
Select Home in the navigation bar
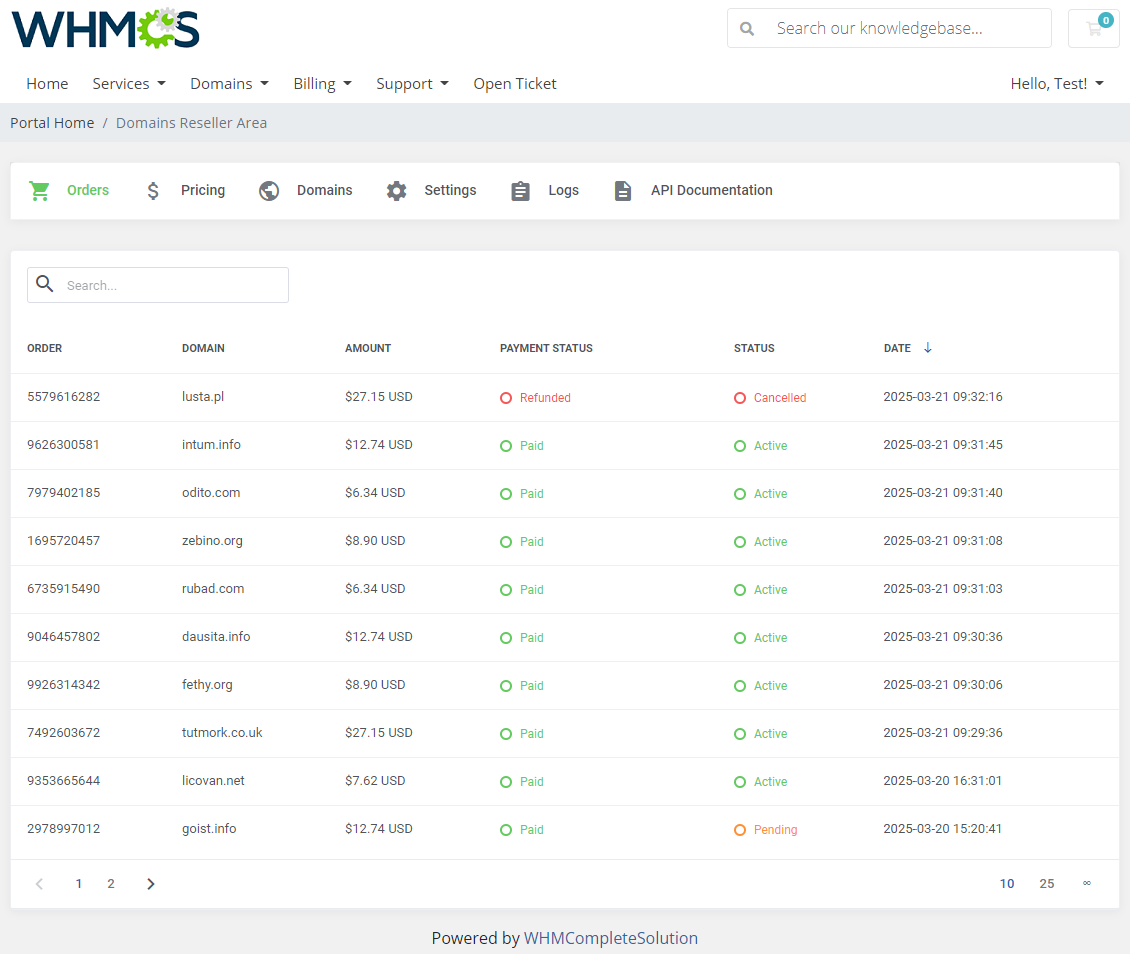pos(47,83)
